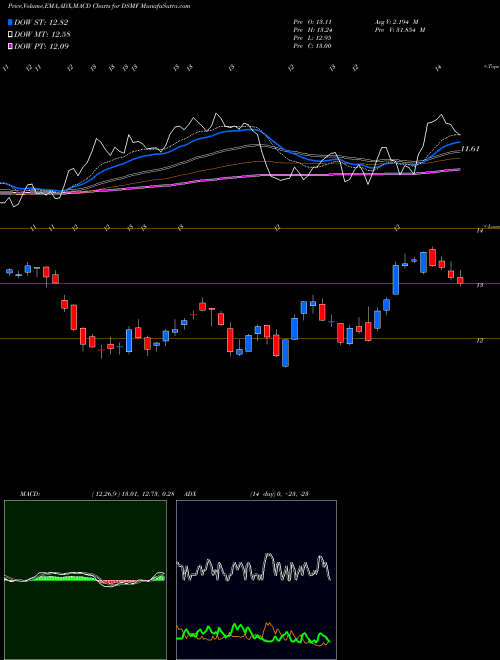Viewport: 500px width, 660px height.
Task: Click the ADX panel title
Action: [190, 494]
